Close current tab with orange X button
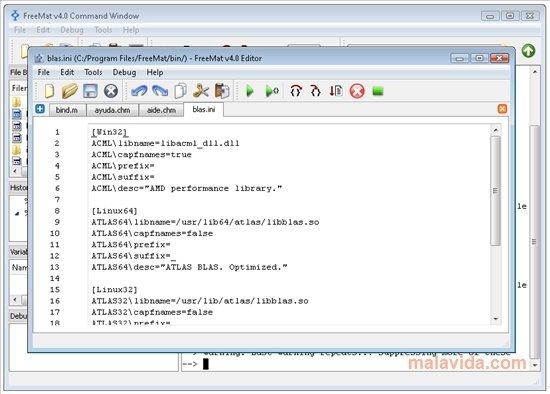Viewport: 550px width, 394px height. pyautogui.click(x=502, y=109)
